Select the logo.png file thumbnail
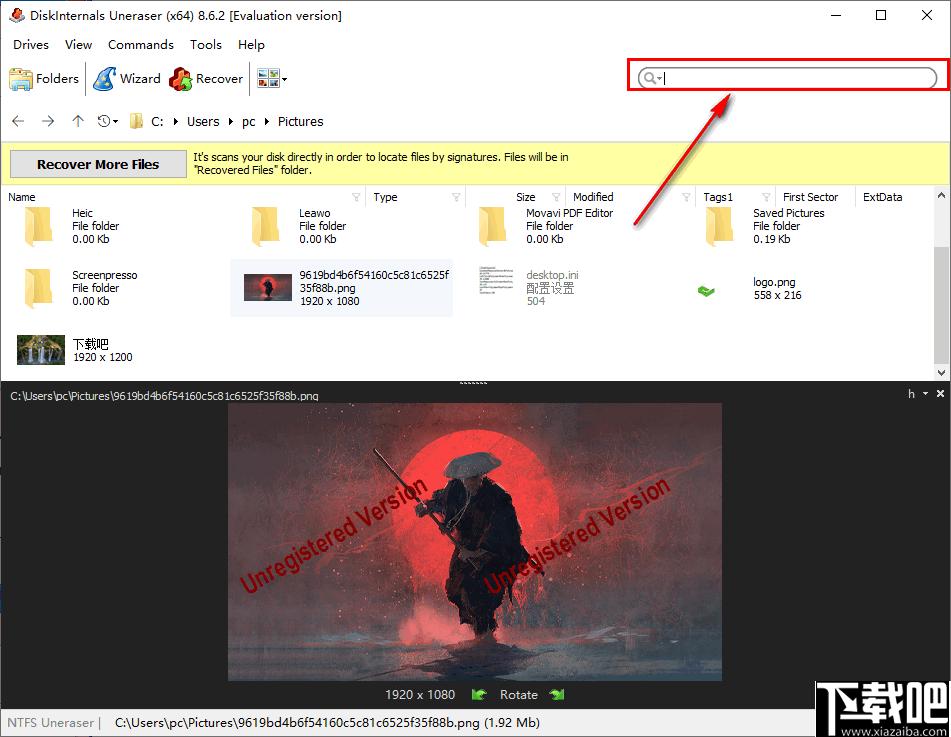This screenshot has height=737, width=951. (706, 291)
